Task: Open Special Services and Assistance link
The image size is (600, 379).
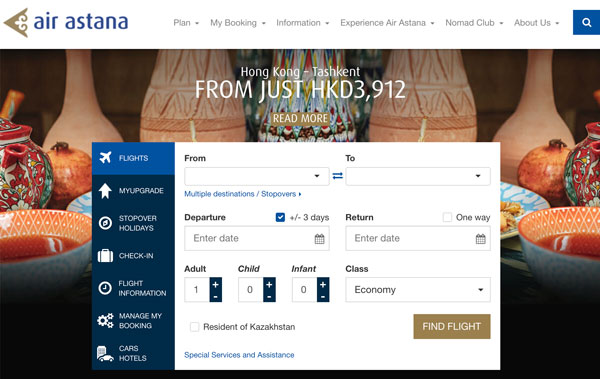Action: pyautogui.click(x=239, y=355)
